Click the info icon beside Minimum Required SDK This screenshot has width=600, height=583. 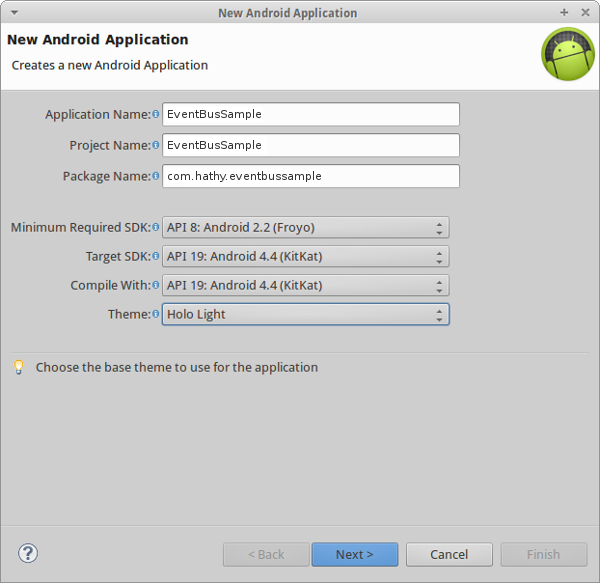[155, 227]
